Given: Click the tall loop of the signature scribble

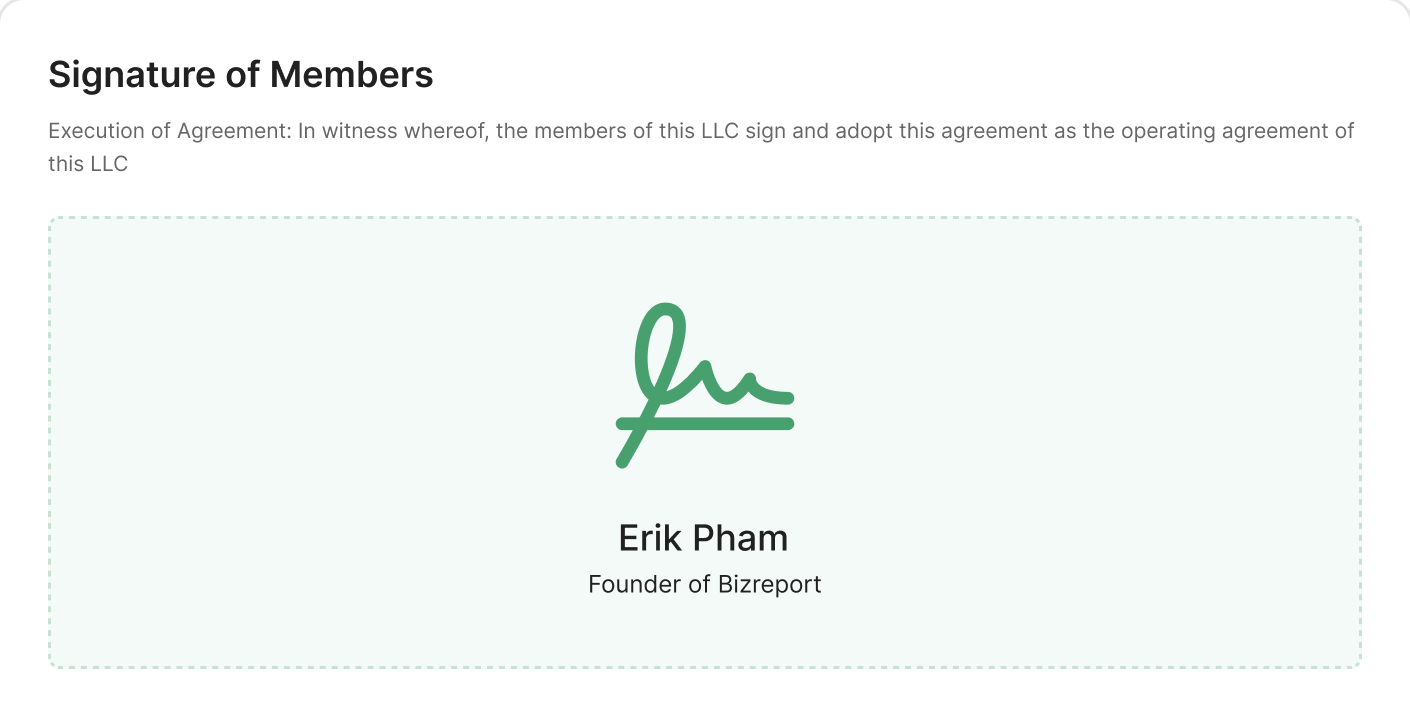Looking at the screenshot, I should pyautogui.click(x=662, y=340).
